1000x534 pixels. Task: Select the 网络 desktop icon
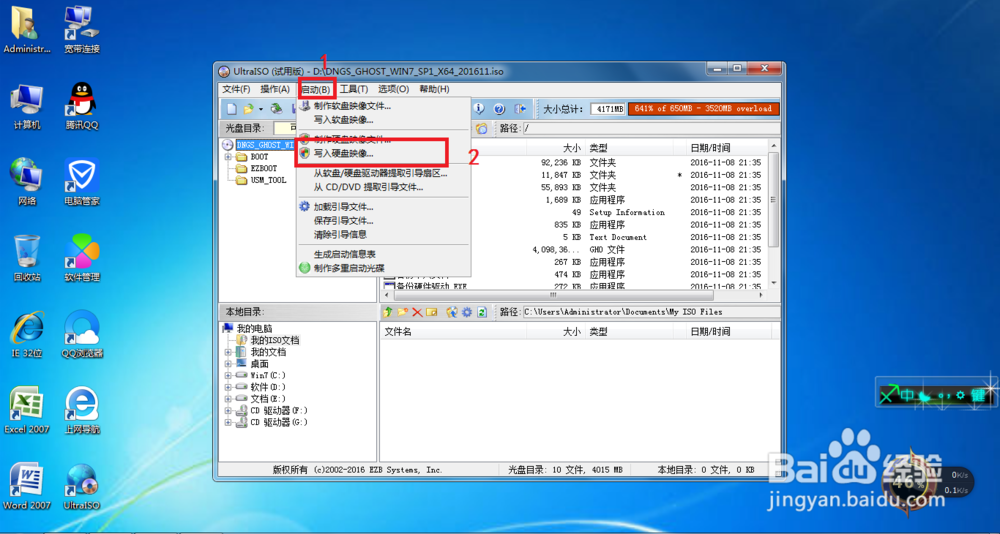(27, 182)
